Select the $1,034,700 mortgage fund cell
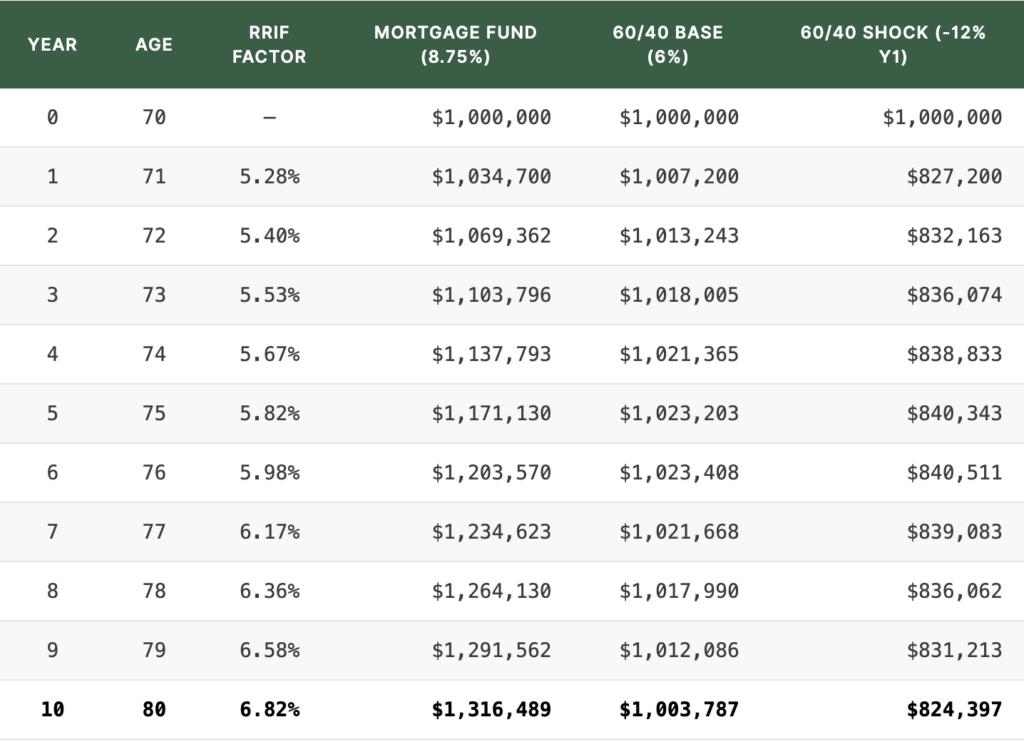Image resolution: width=1024 pixels, height=742 pixels. (x=491, y=176)
